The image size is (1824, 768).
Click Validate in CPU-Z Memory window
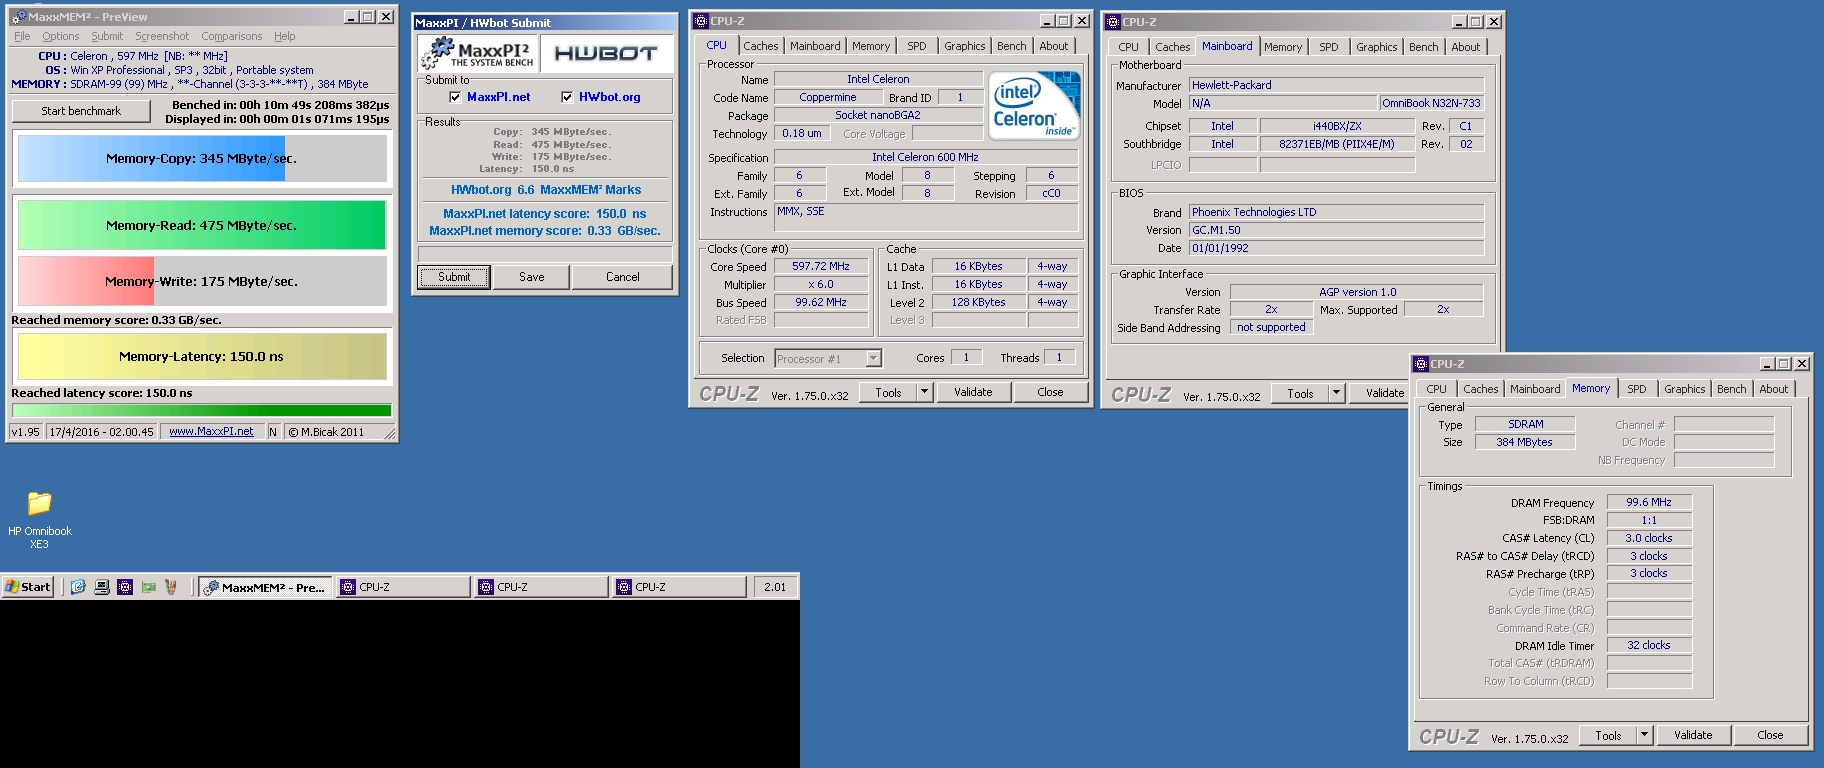[1693, 735]
